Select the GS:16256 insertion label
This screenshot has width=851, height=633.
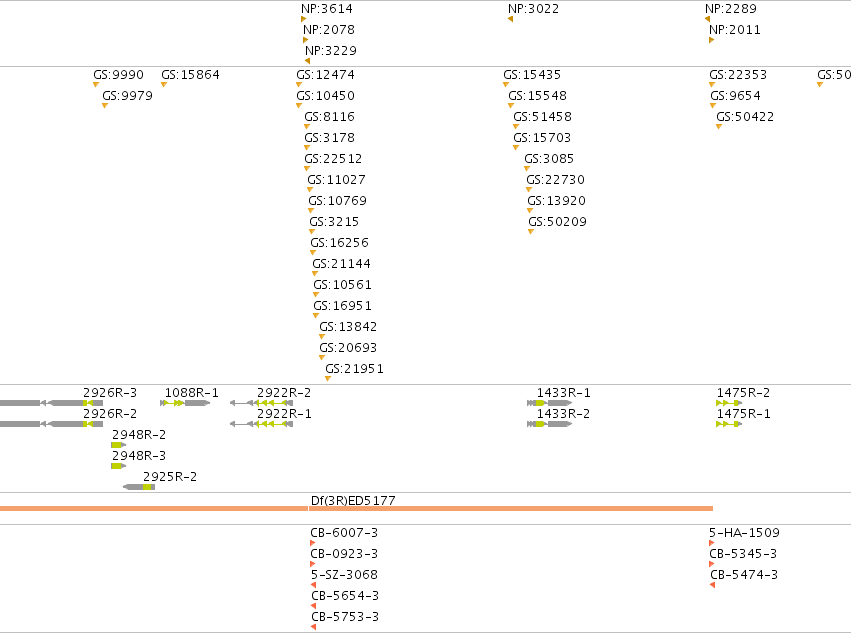(x=340, y=243)
